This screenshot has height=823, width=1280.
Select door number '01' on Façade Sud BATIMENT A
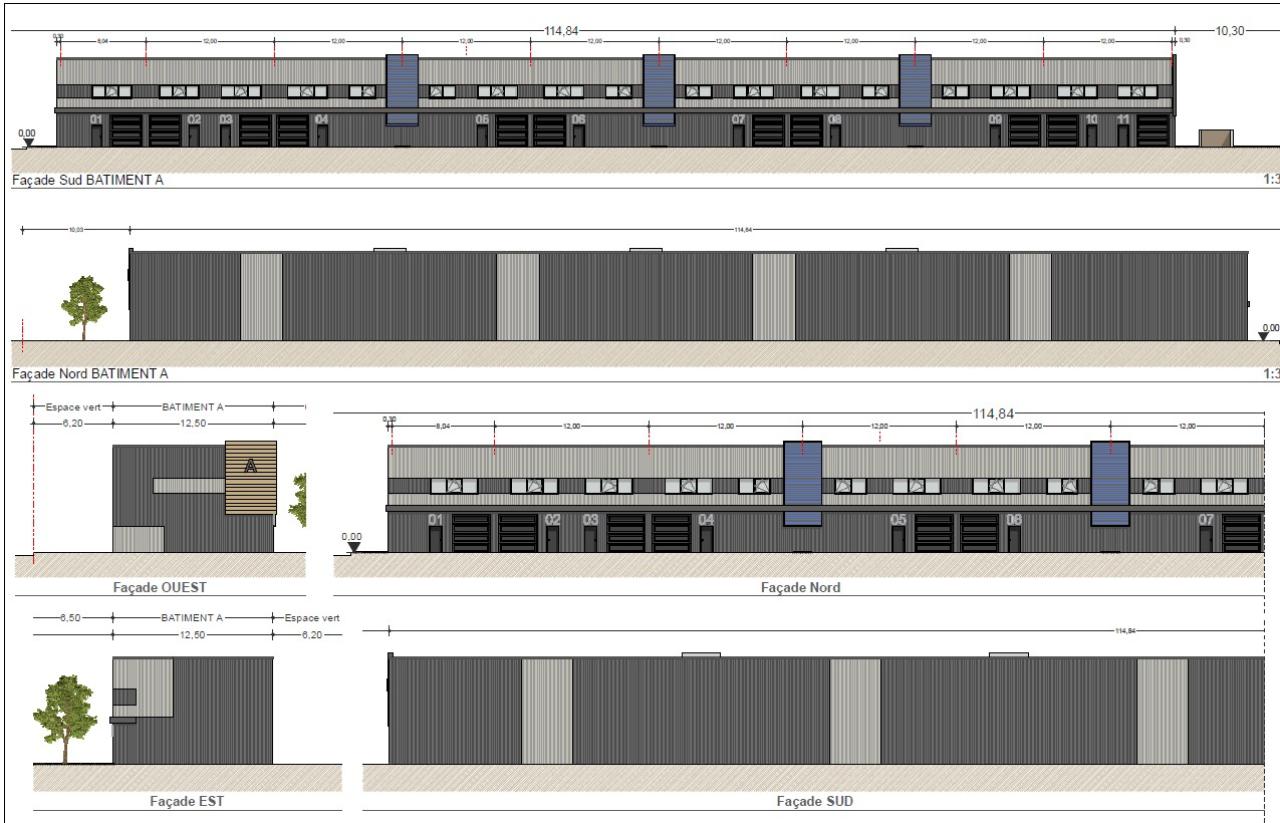click(x=96, y=120)
